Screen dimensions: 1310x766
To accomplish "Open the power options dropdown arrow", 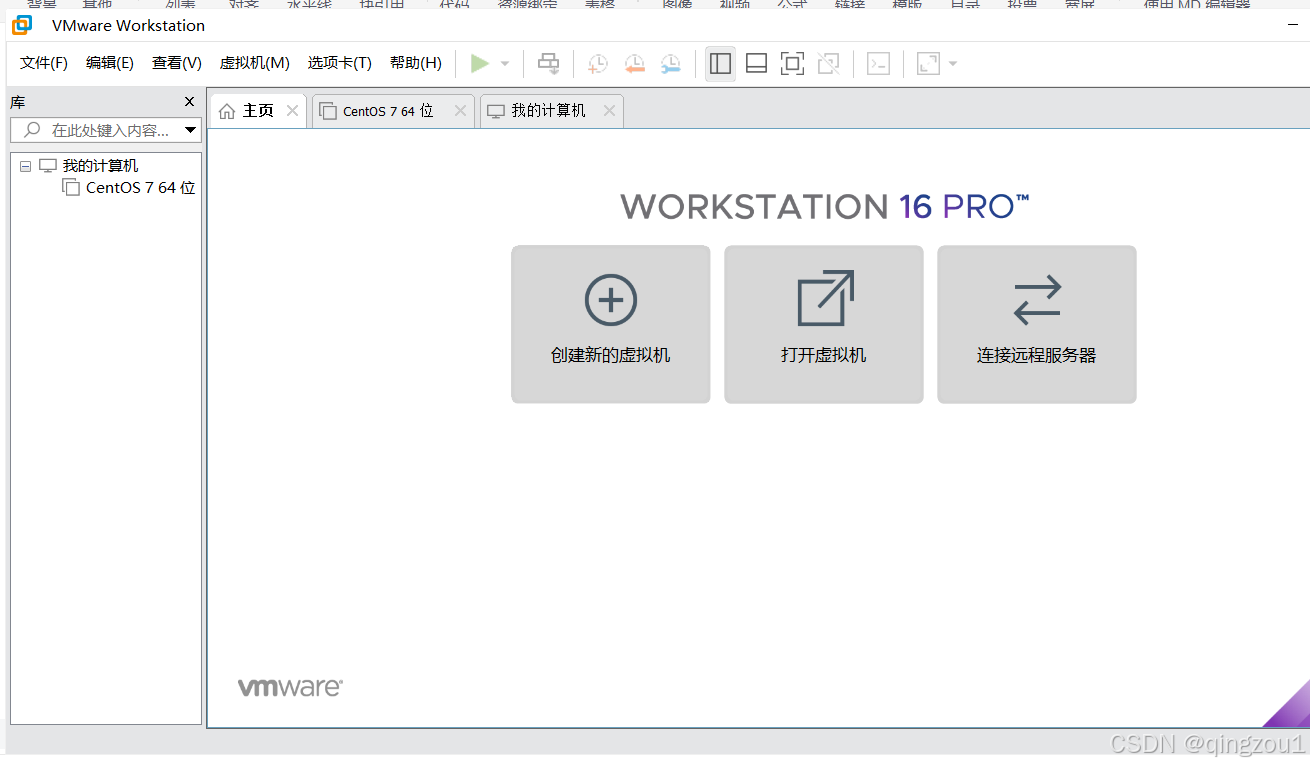I will pos(505,64).
